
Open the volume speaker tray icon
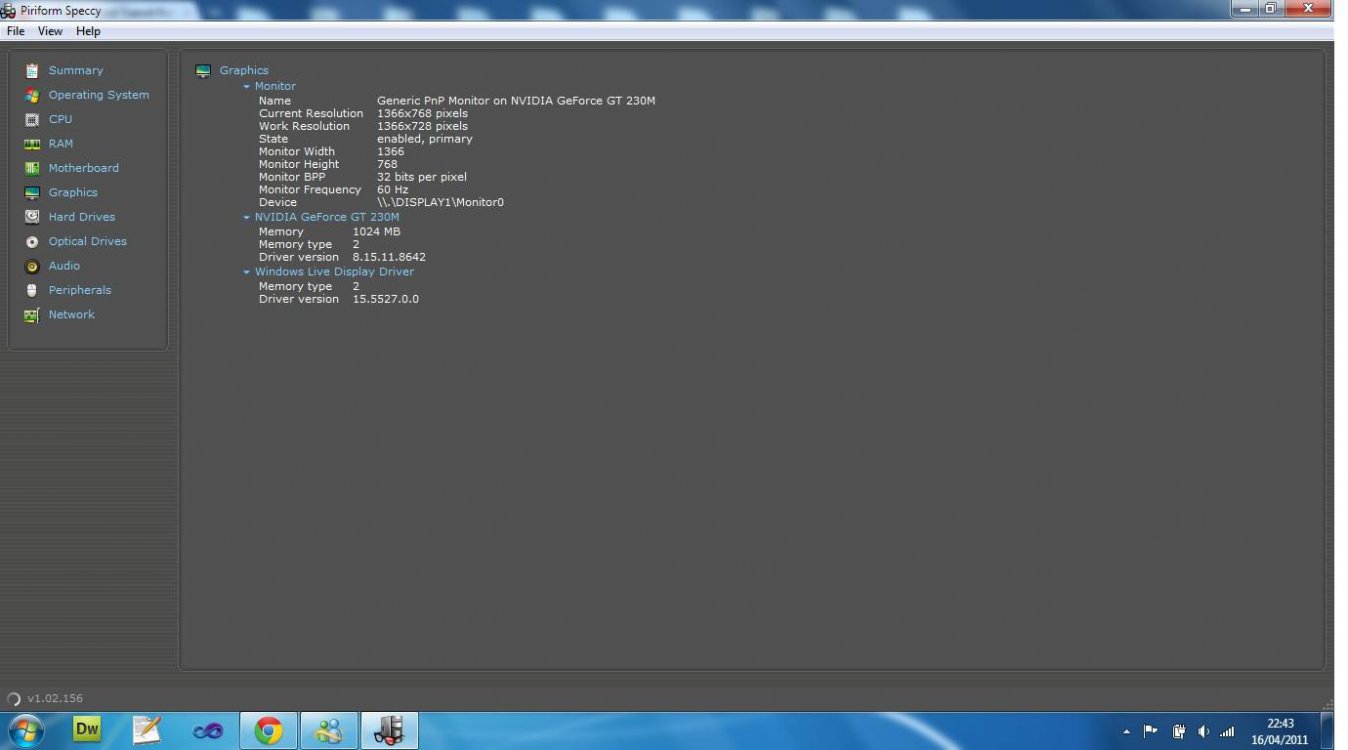[1204, 731]
